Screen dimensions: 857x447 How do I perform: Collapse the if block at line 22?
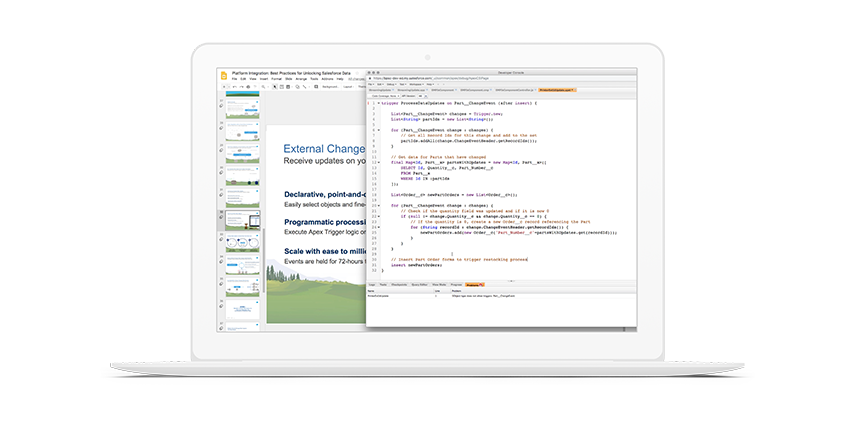[378, 216]
